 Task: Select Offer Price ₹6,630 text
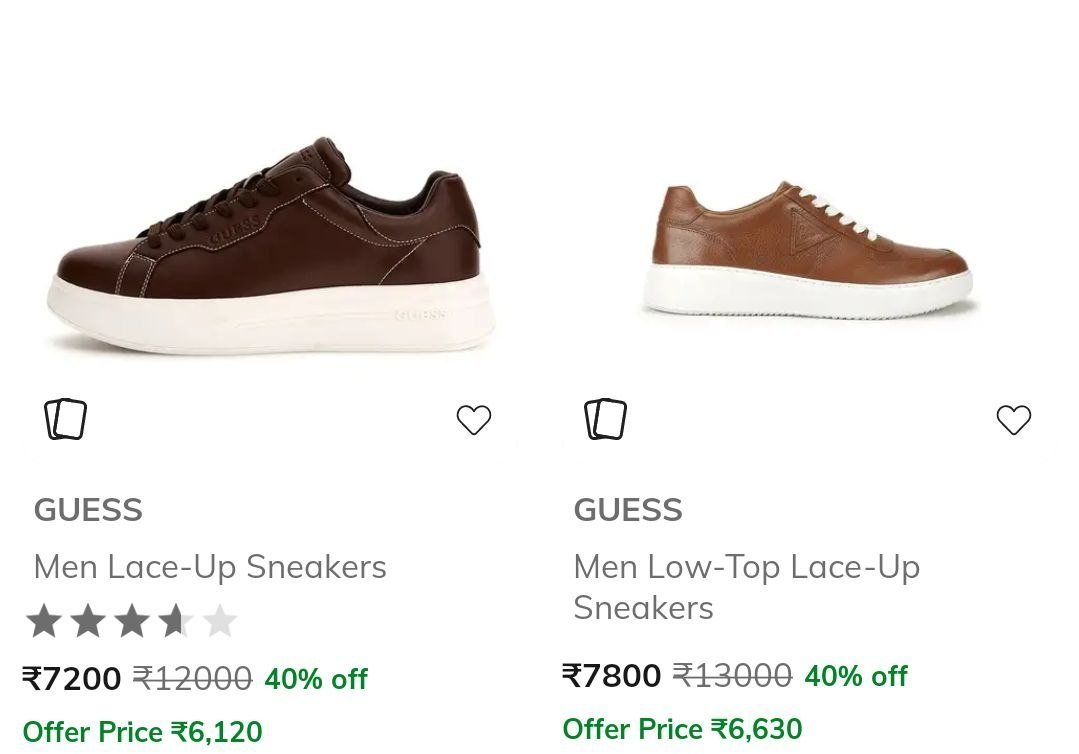[x=683, y=729]
